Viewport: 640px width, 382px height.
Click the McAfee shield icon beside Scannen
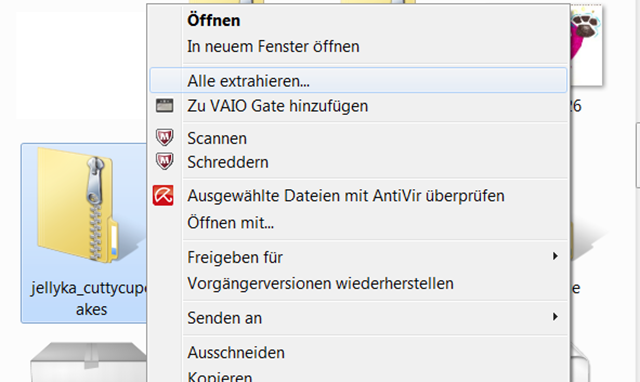164,137
